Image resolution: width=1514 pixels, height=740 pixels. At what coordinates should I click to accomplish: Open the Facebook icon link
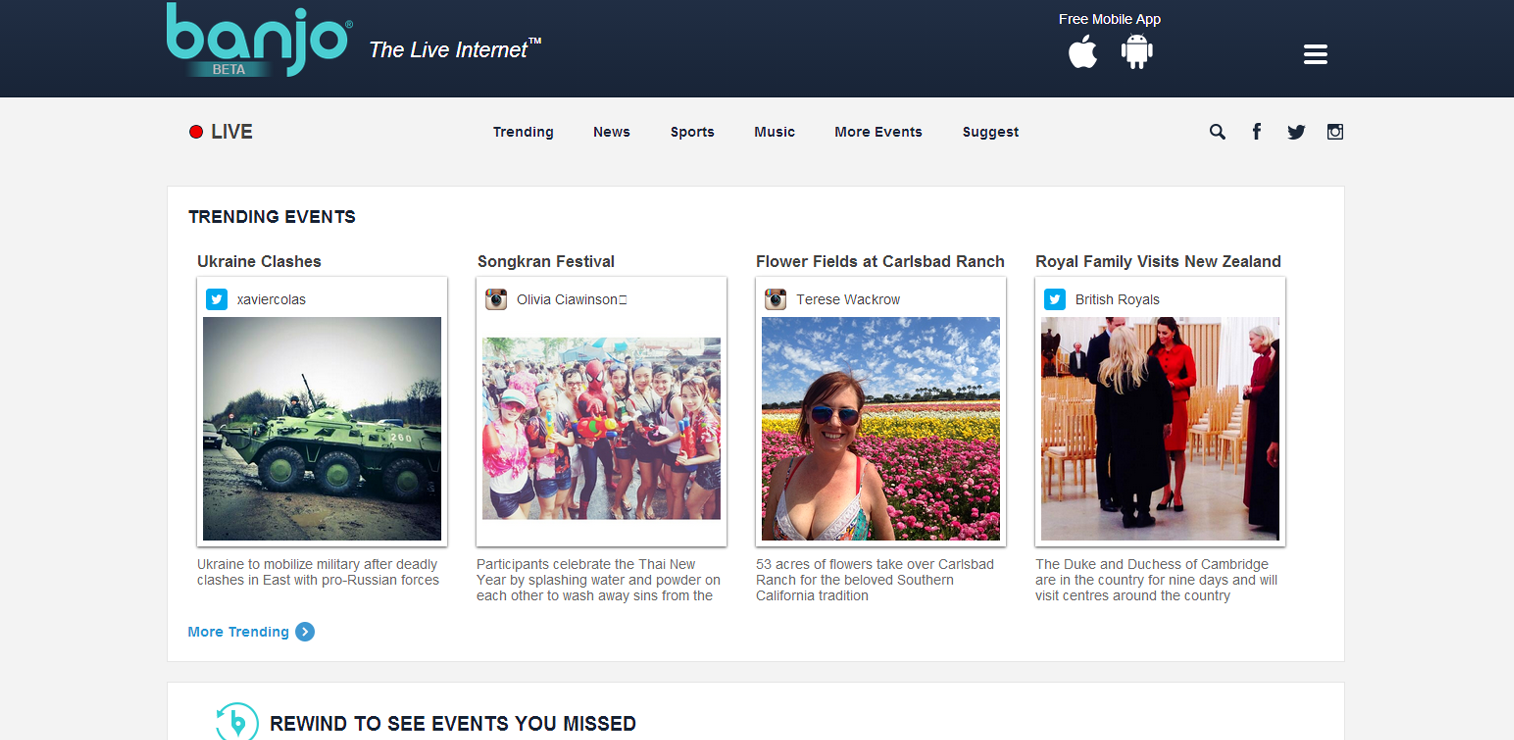click(x=1257, y=132)
